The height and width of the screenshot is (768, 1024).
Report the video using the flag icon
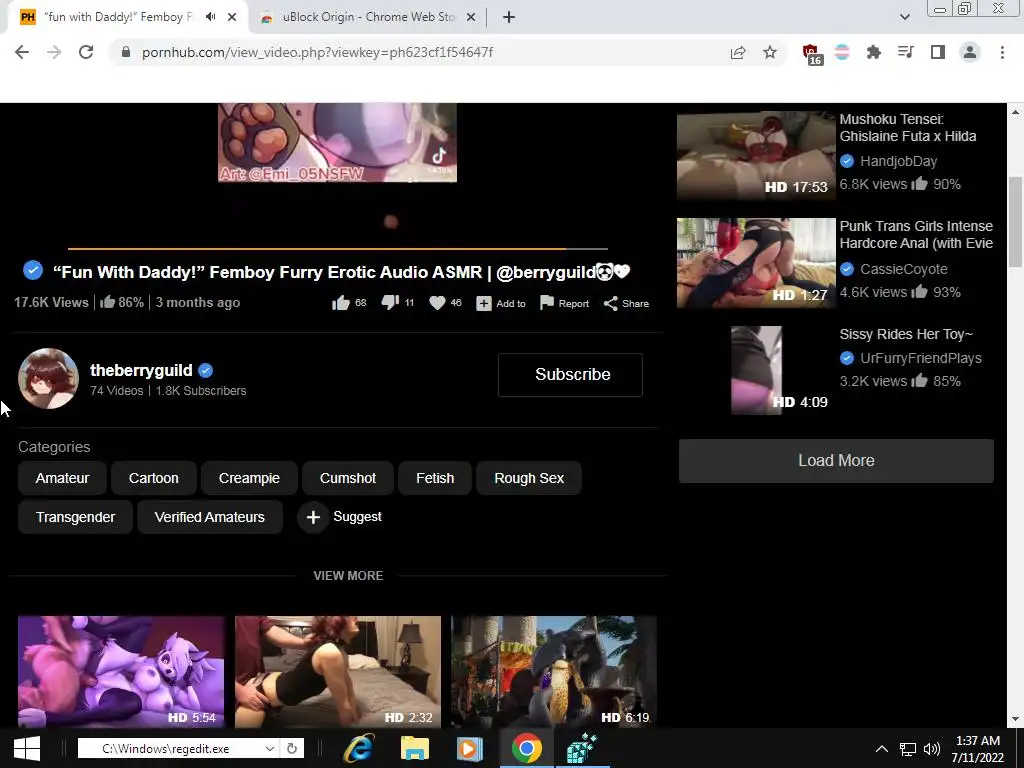(564, 303)
